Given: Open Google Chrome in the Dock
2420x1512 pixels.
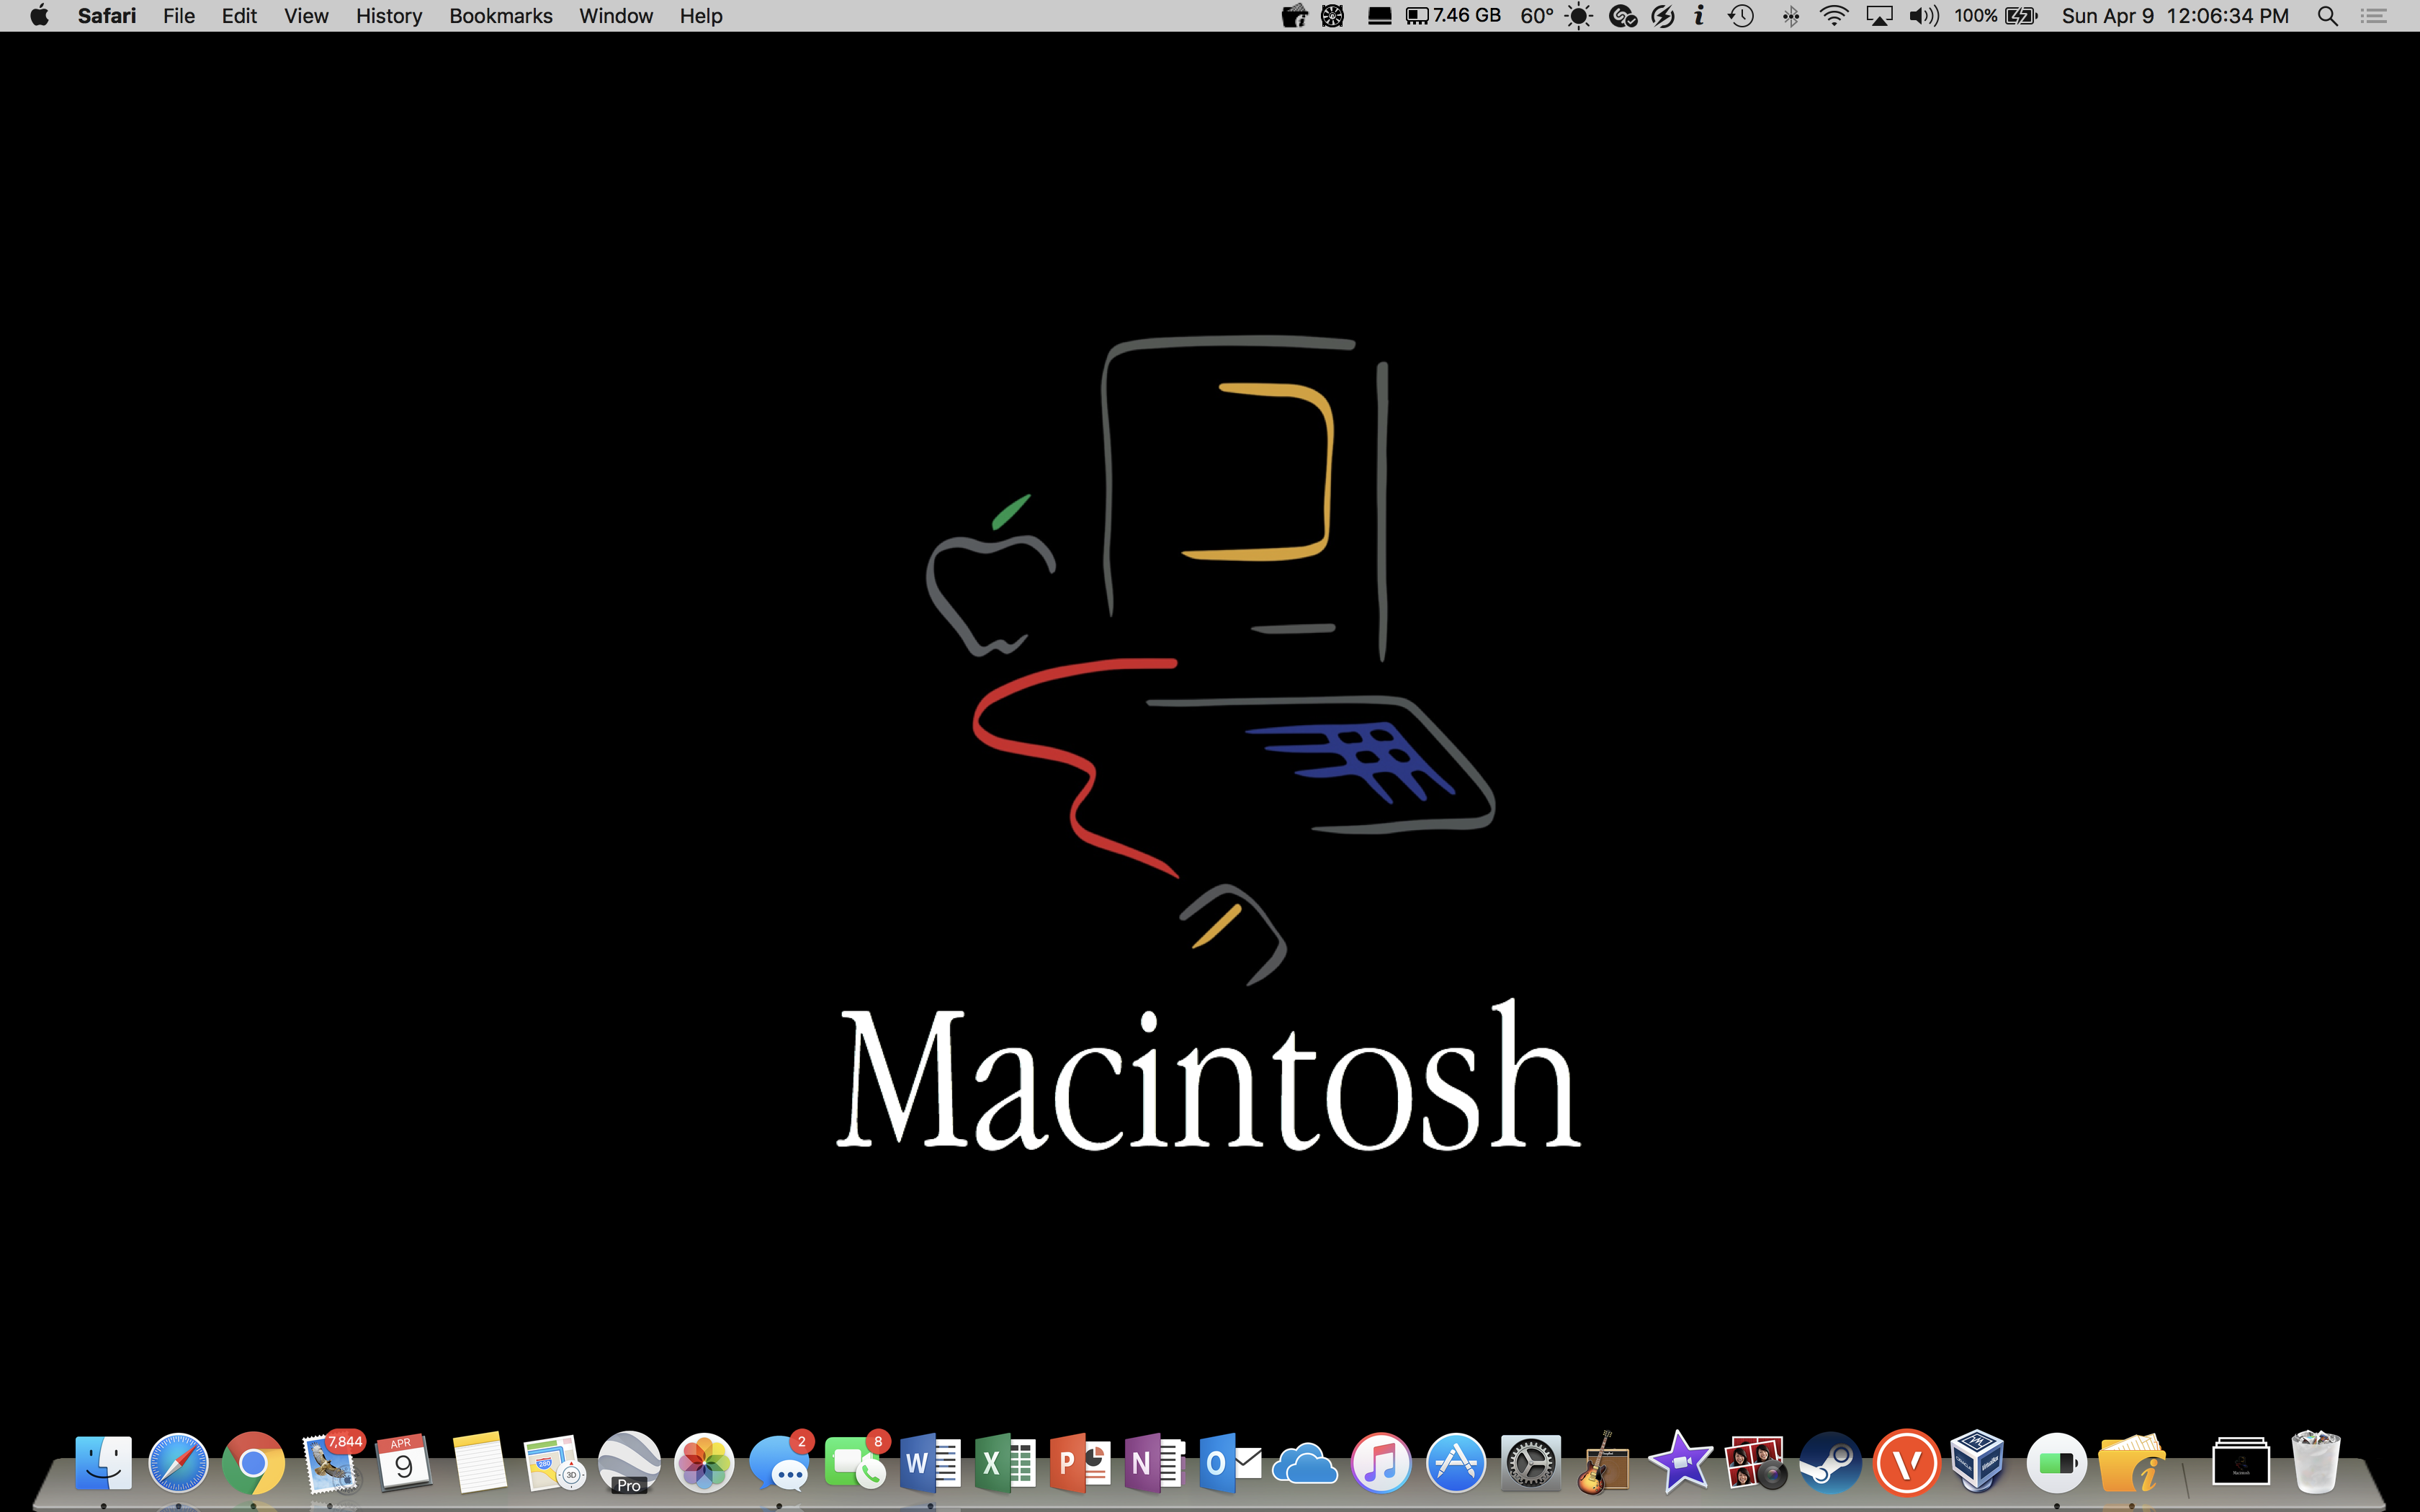Looking at the screenshot, I should point(253,1463).
